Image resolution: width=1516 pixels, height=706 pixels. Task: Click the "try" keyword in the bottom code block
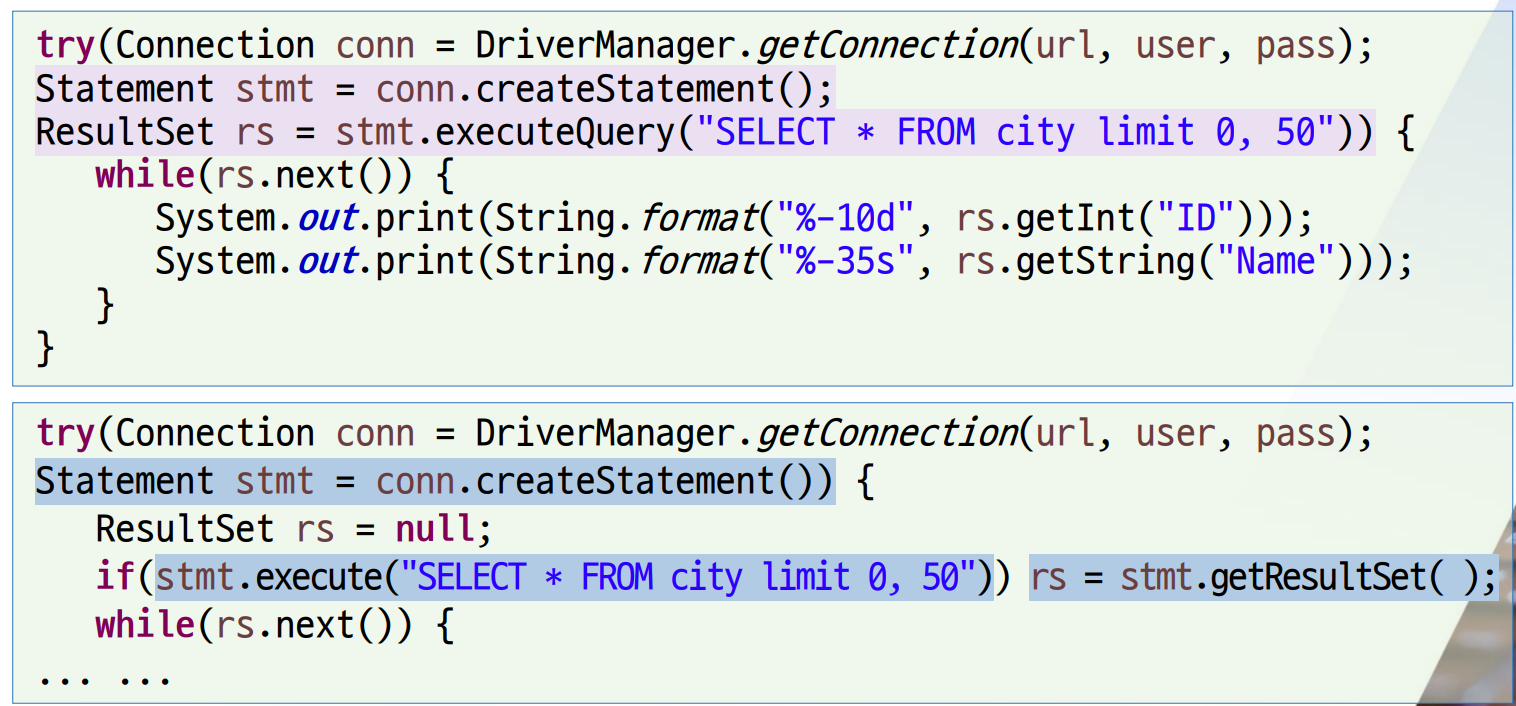65,433
